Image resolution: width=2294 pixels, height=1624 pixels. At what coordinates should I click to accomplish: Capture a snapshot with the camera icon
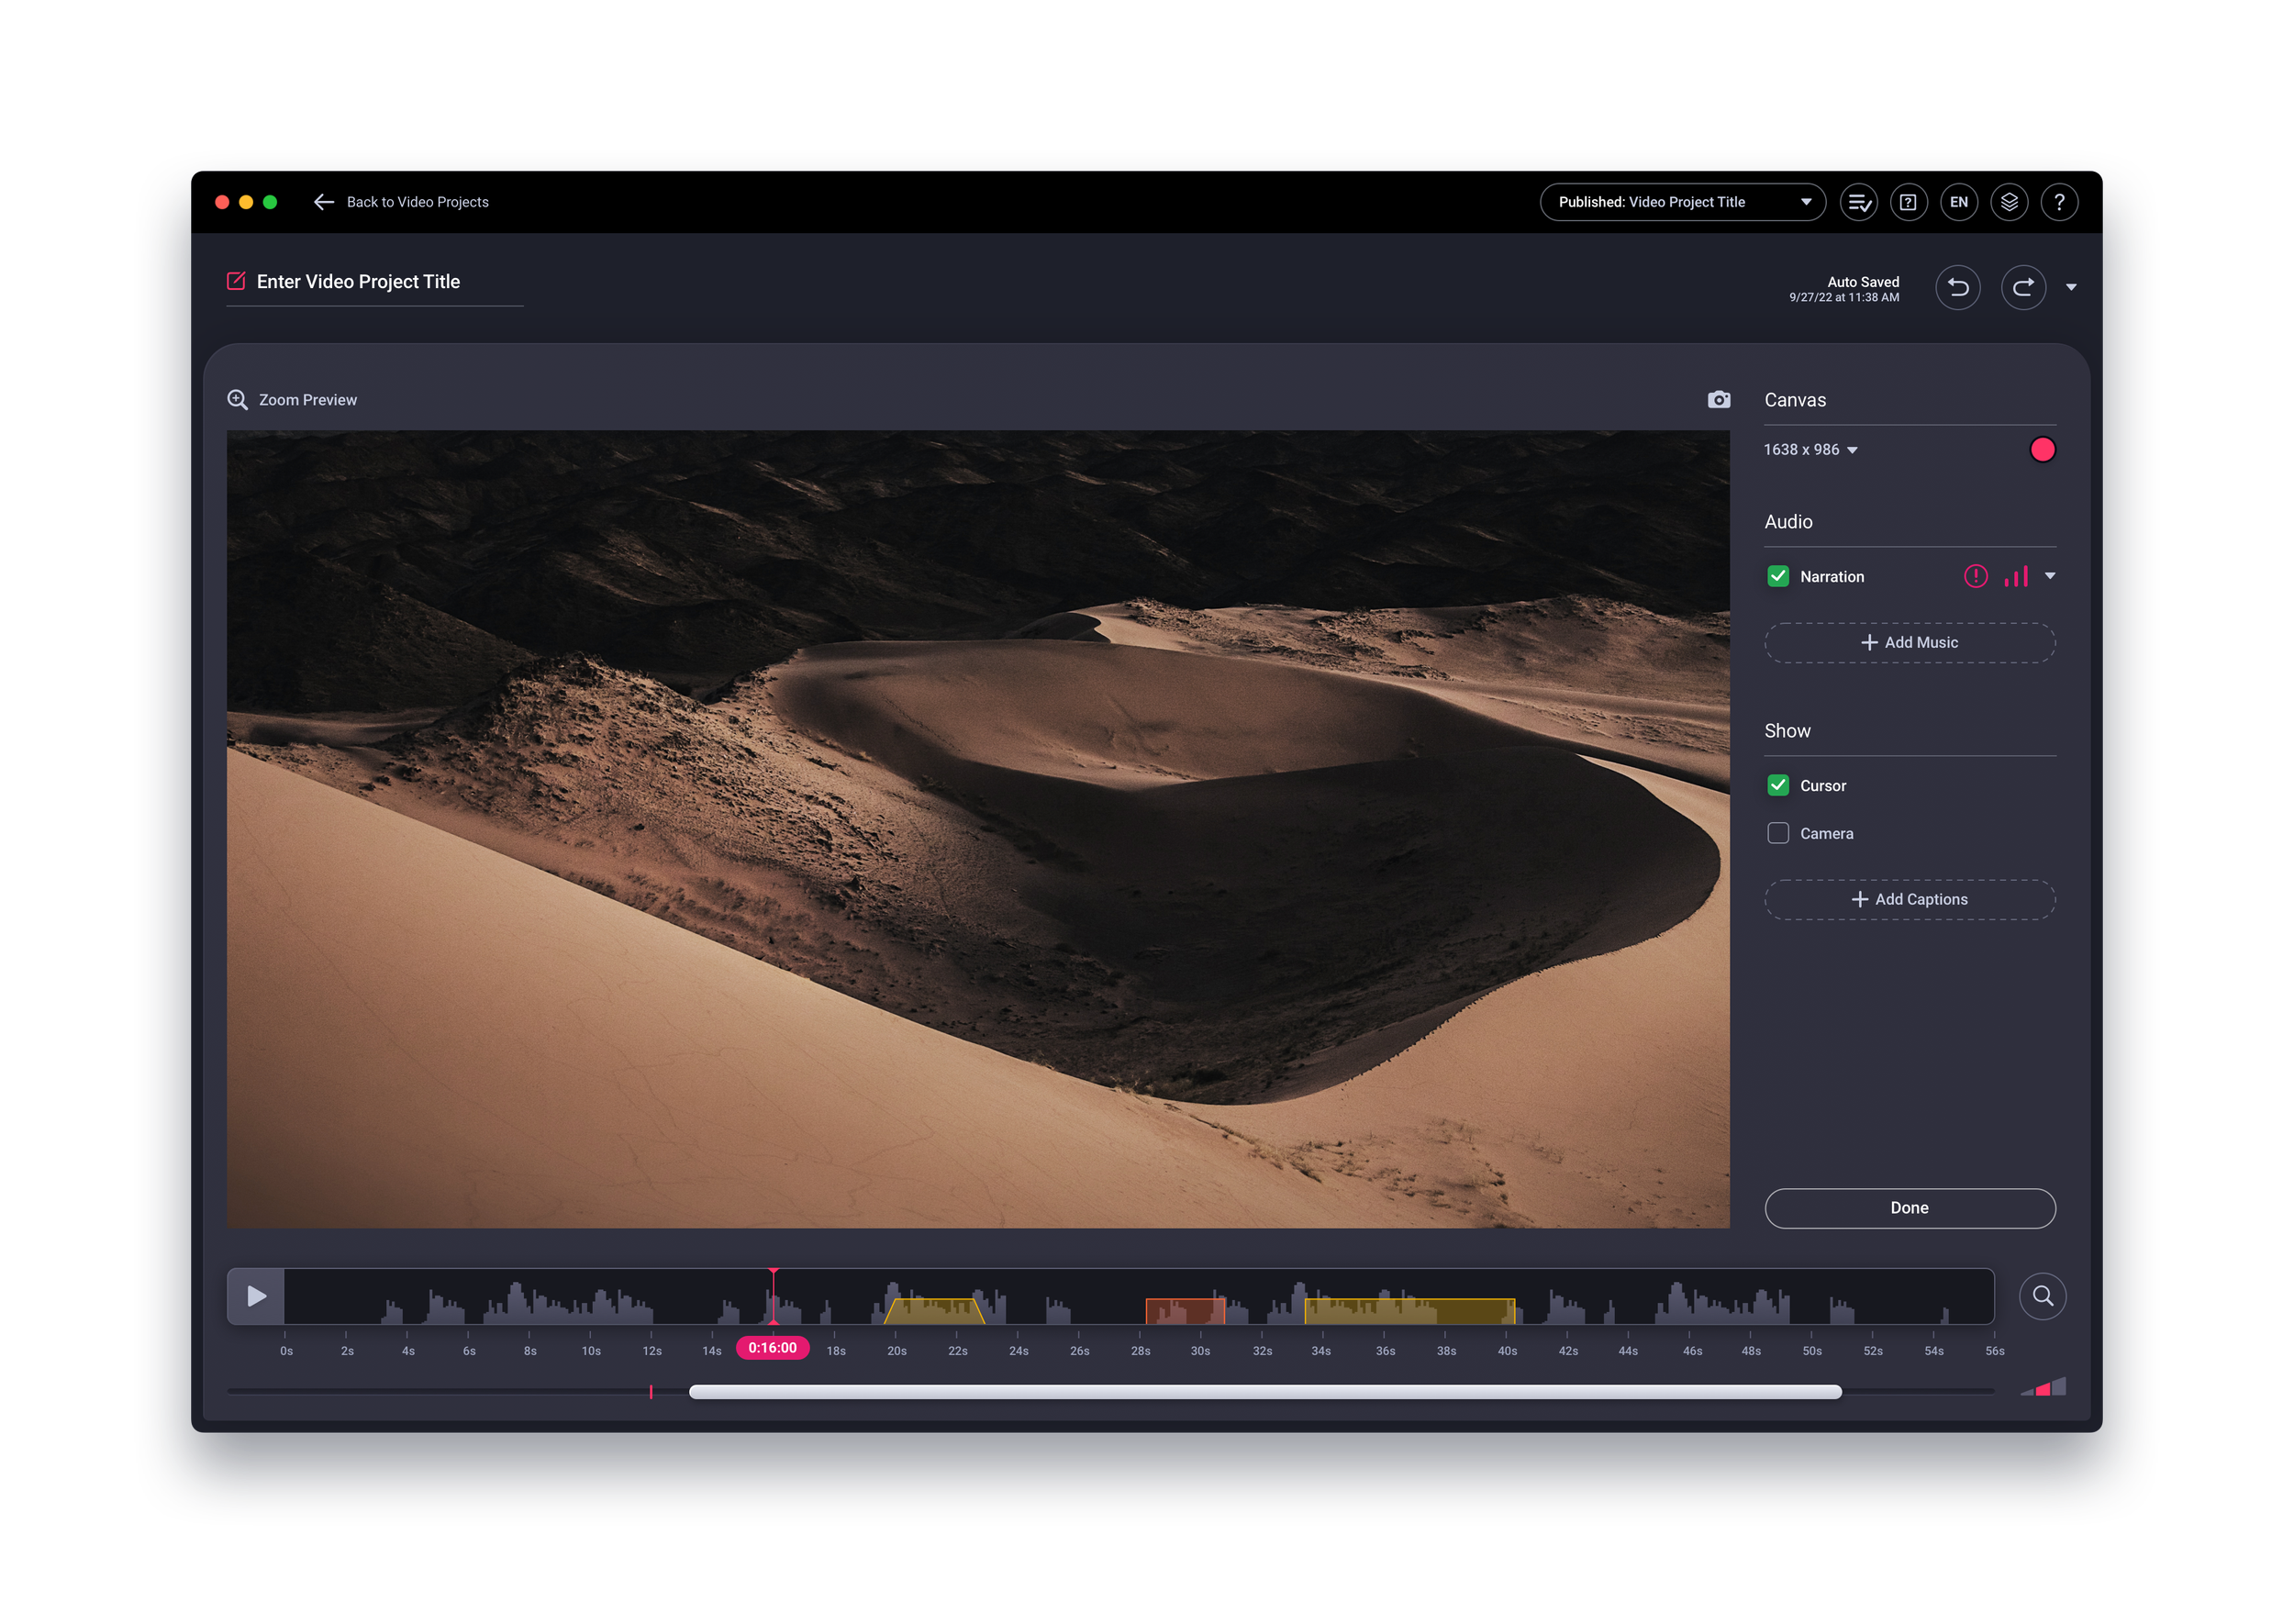[x=1719, y=399]
